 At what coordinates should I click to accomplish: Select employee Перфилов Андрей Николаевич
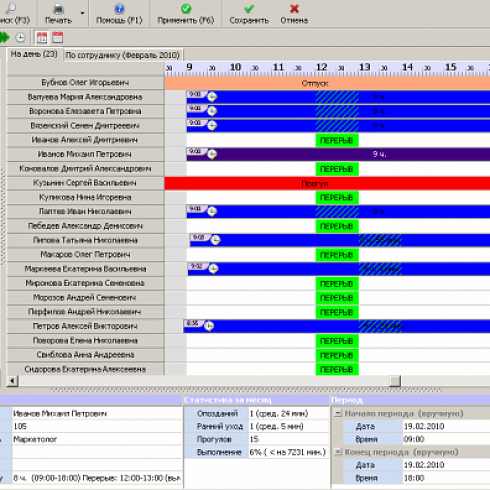click(85, 312)
